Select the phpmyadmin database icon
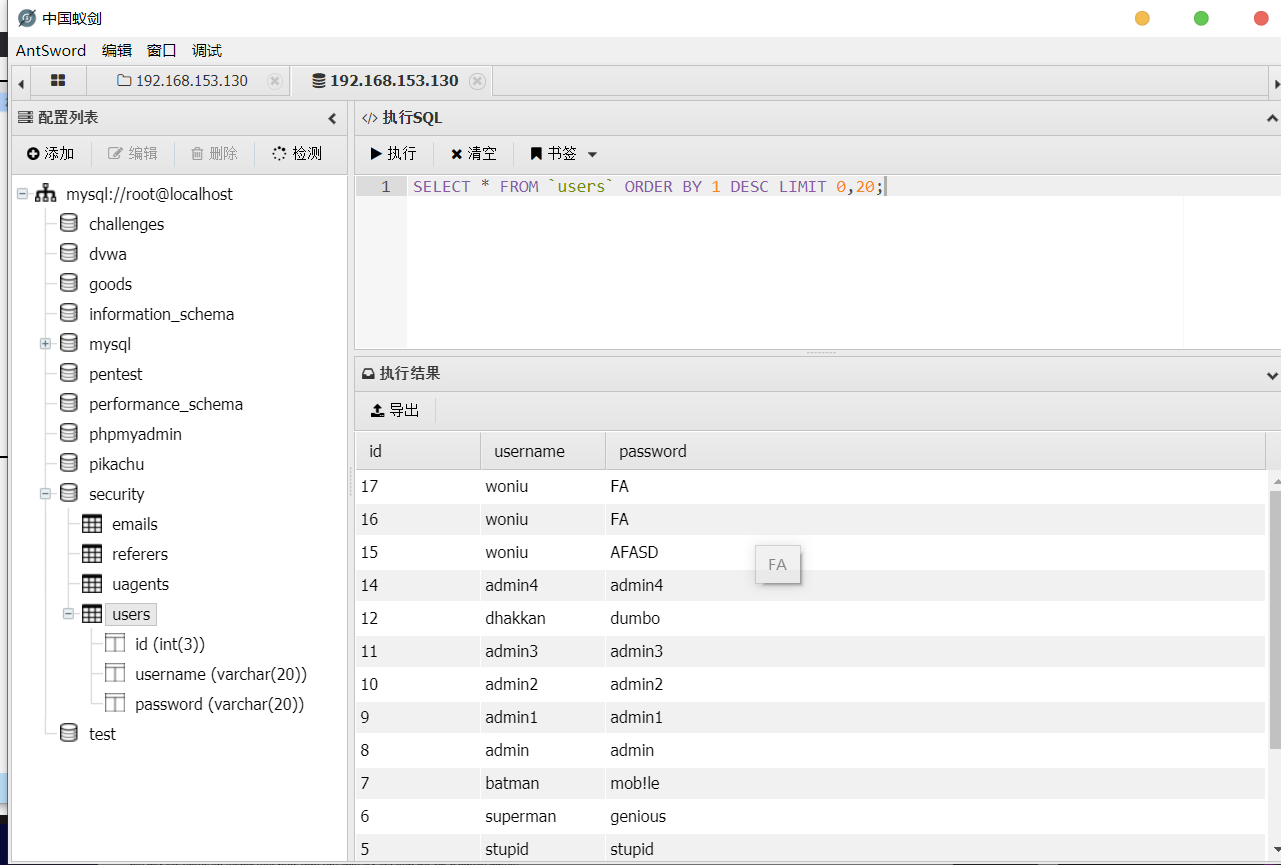Screen dimensions: 1281x865 (x=69, y=434)
